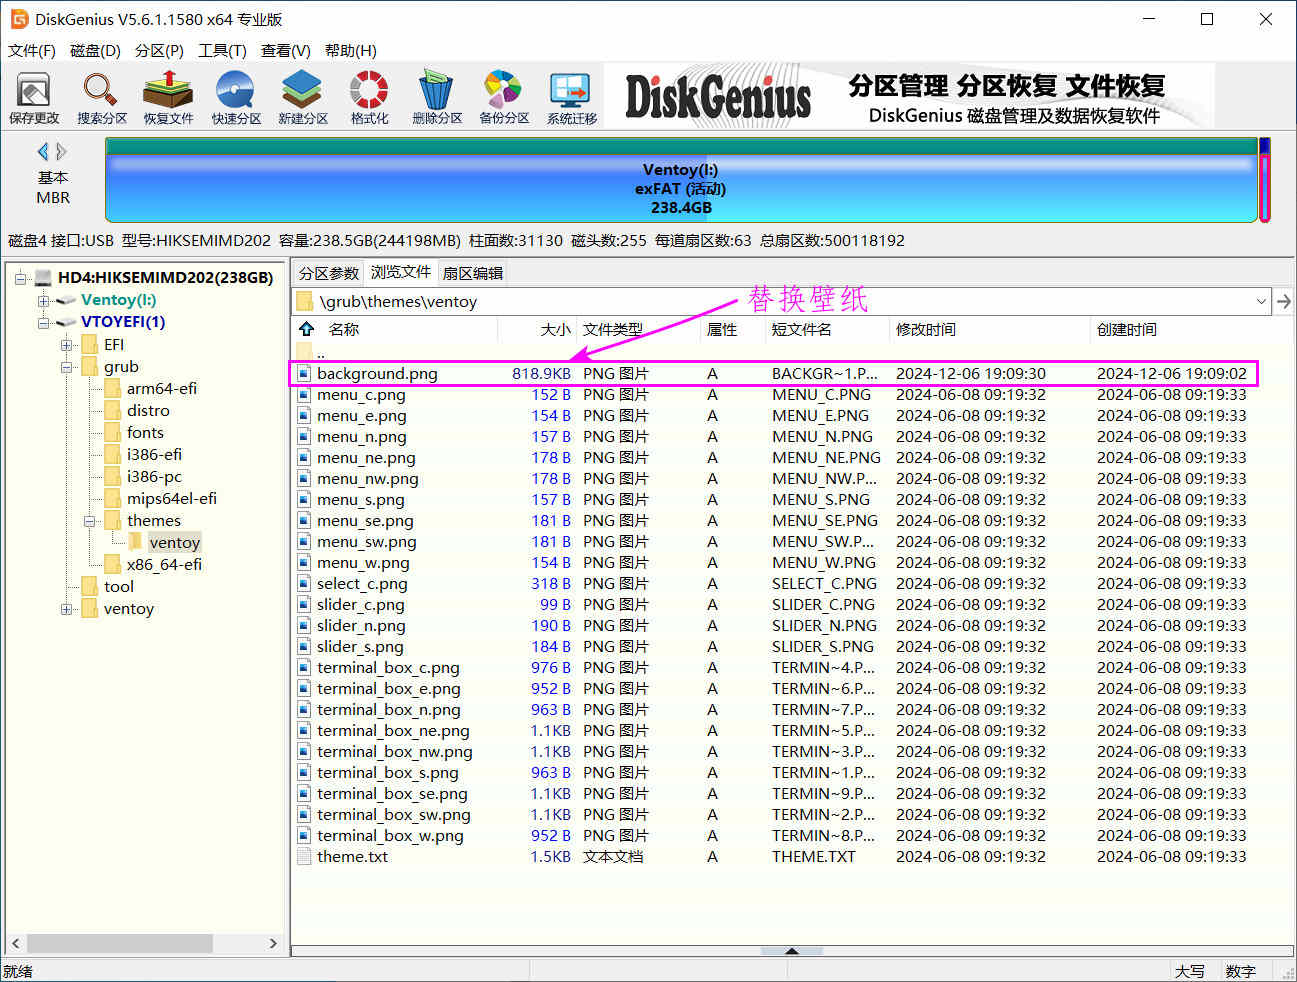Select the background.png file icon
Screen dimensions: 1297x982
point(304,374)
